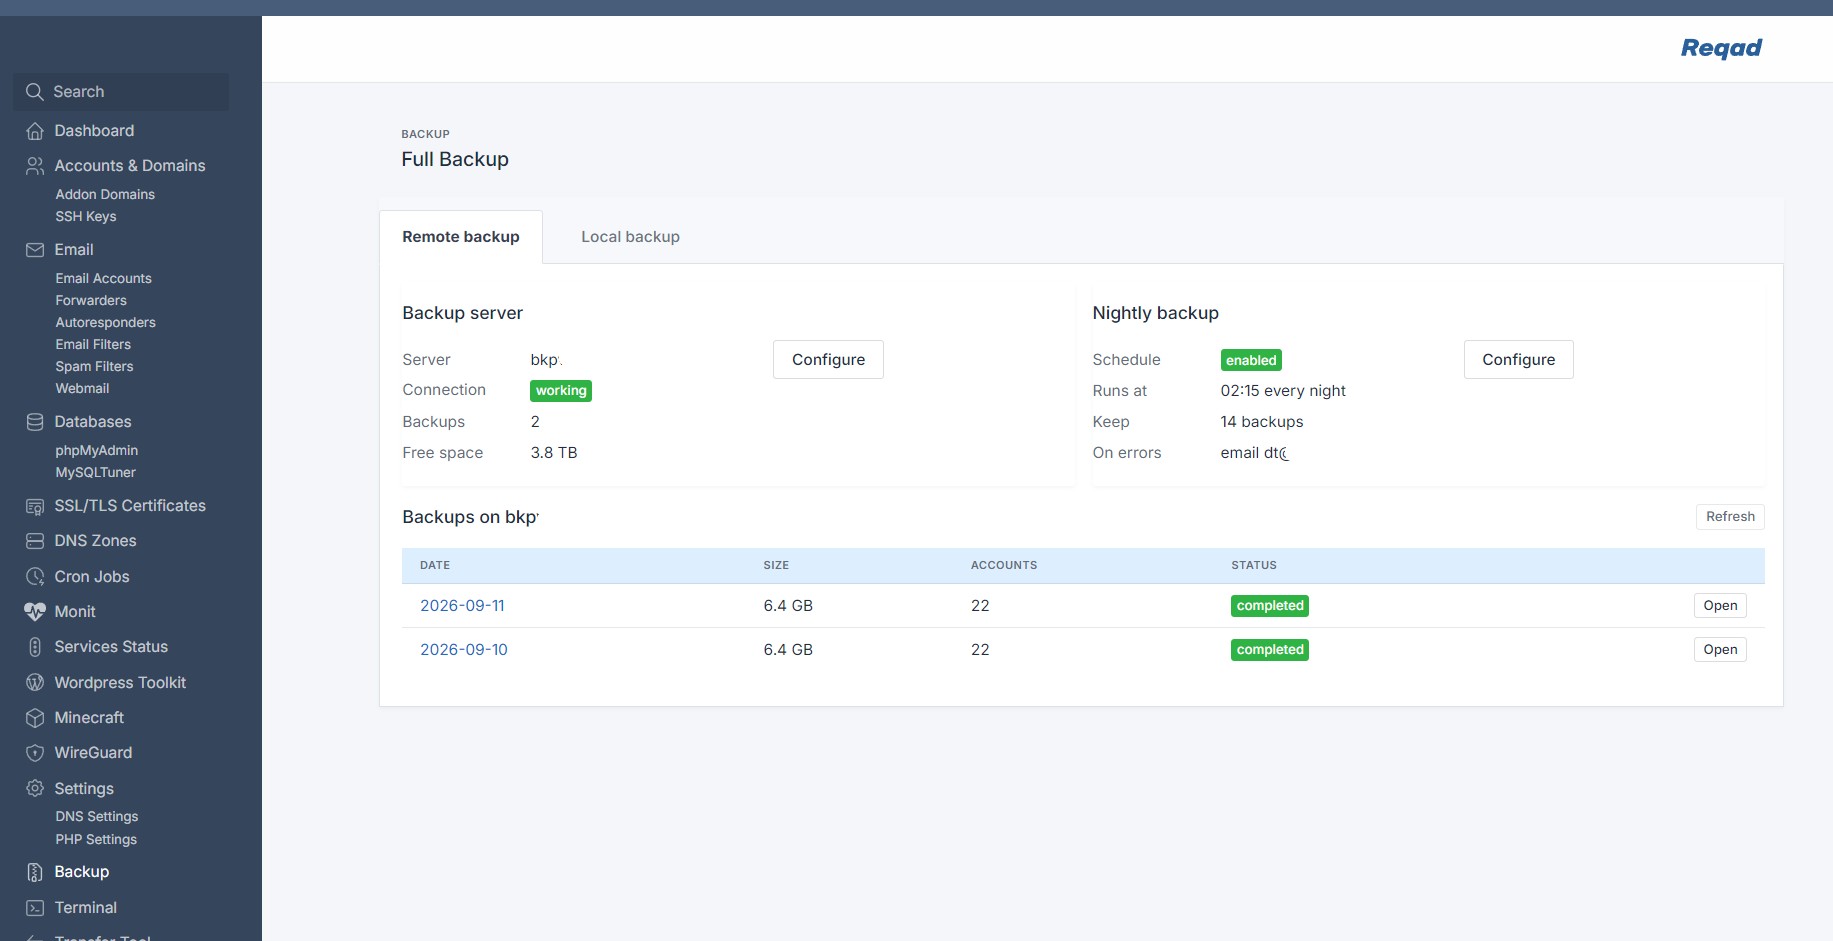
Task: Open SSH Keys submenu link
Action: [x=86, y=217]
